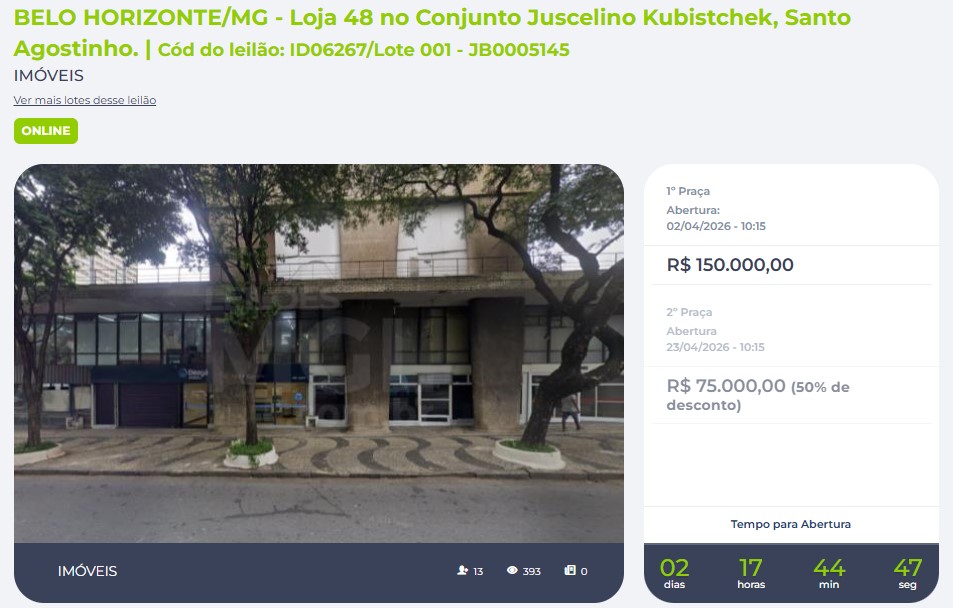Open 'Ver mais lotes desse leilão' link
The width and height of the screenshot is (953, 608).
click(x=84, y=100)
